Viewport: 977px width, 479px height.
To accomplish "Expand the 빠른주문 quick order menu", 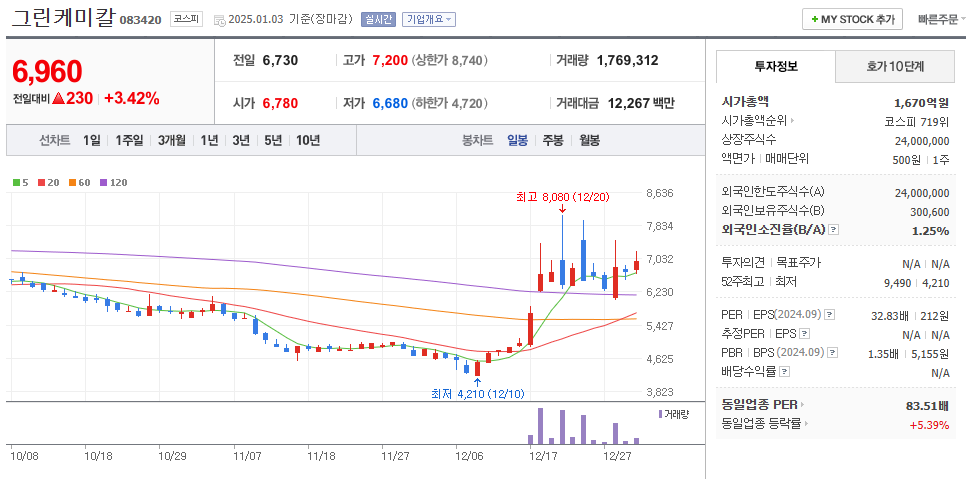I will point(941,19).
